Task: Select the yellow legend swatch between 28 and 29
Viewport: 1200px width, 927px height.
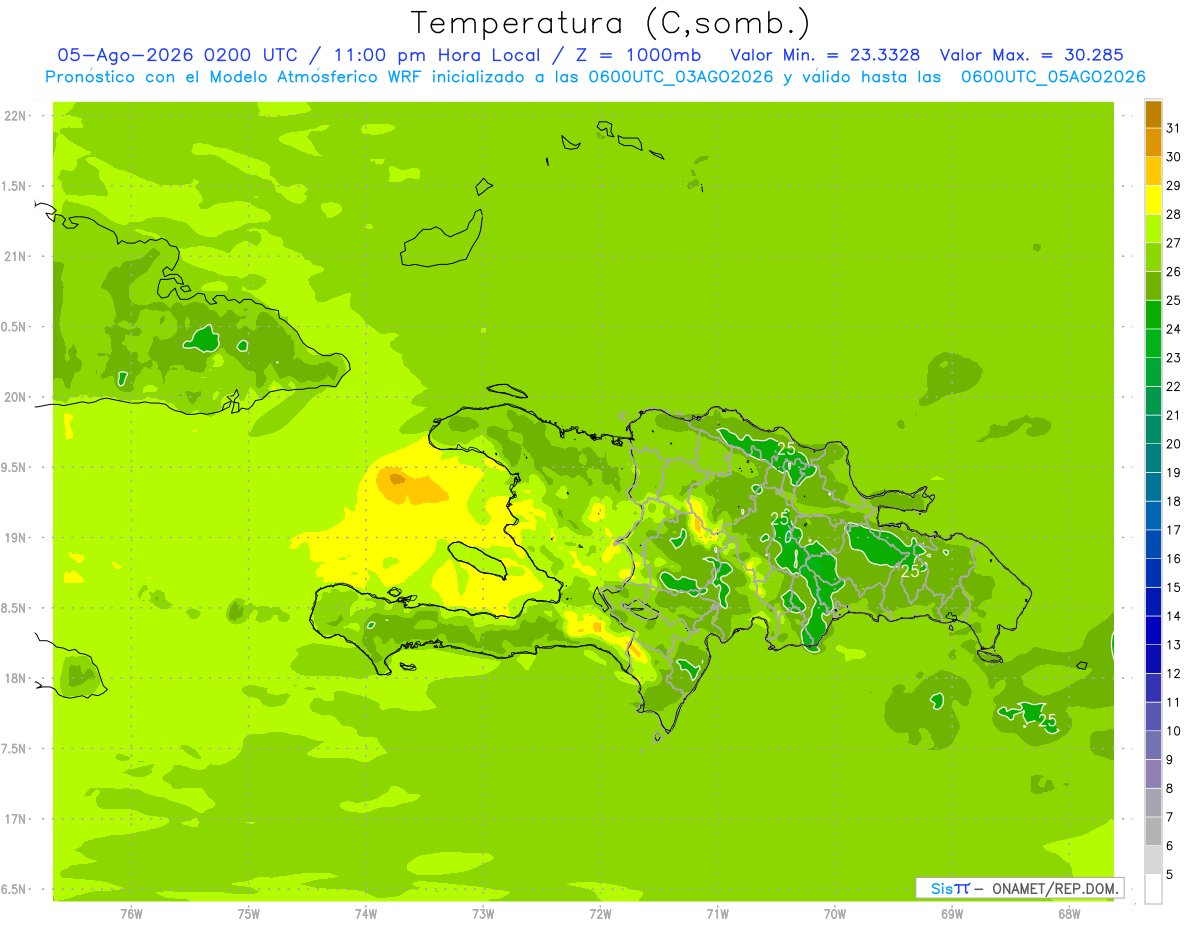Action: click(1153, 200)
